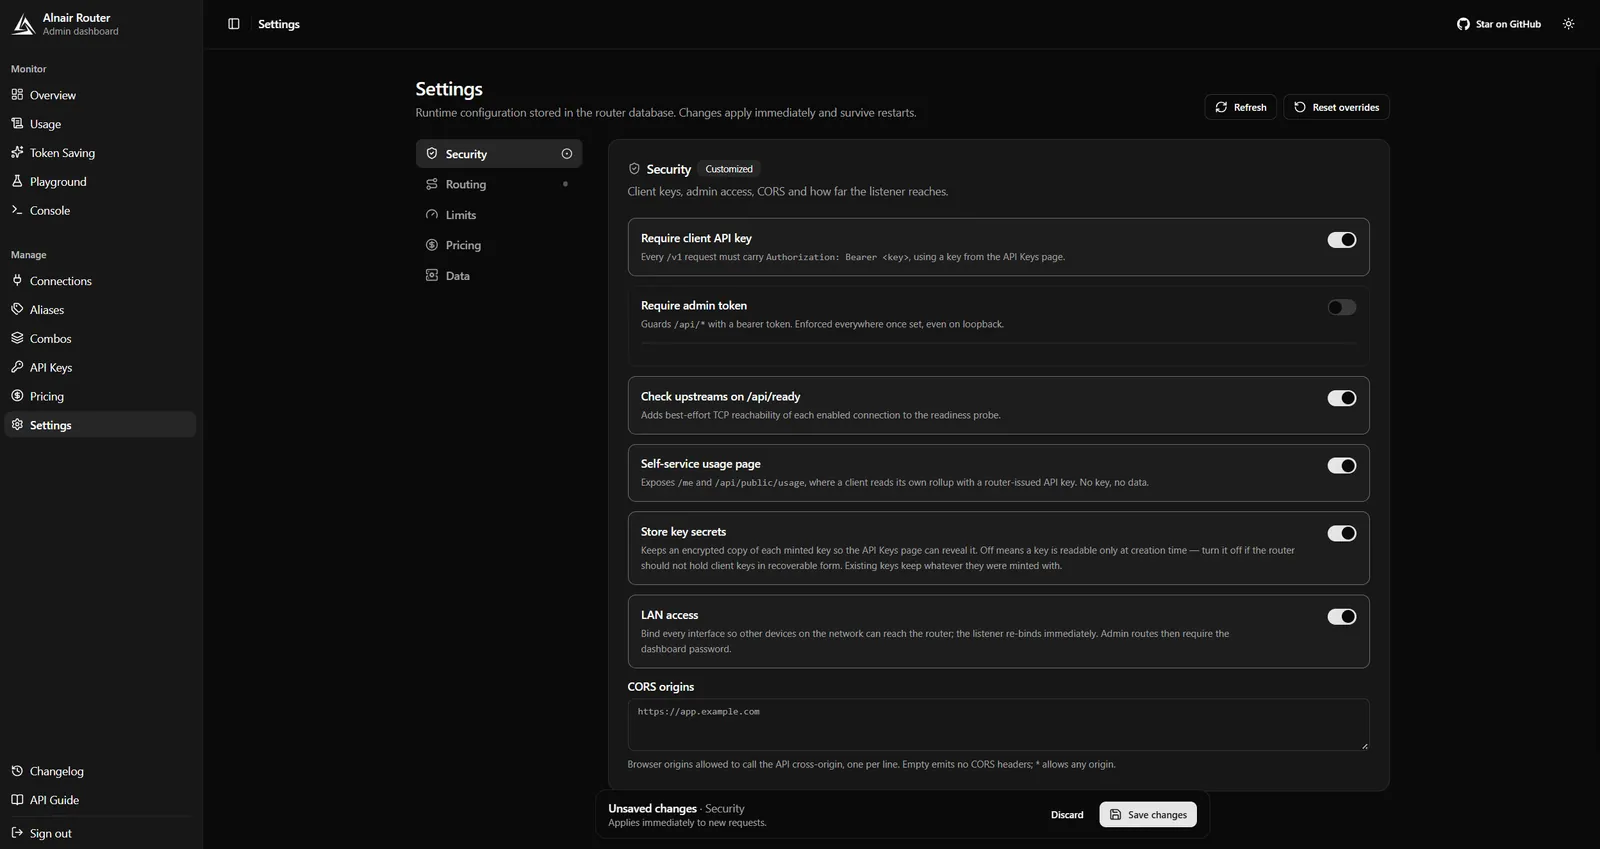Click the Refresh button
The width and height of the screenshot is (1600, 849).
(x=1240, y=107)
